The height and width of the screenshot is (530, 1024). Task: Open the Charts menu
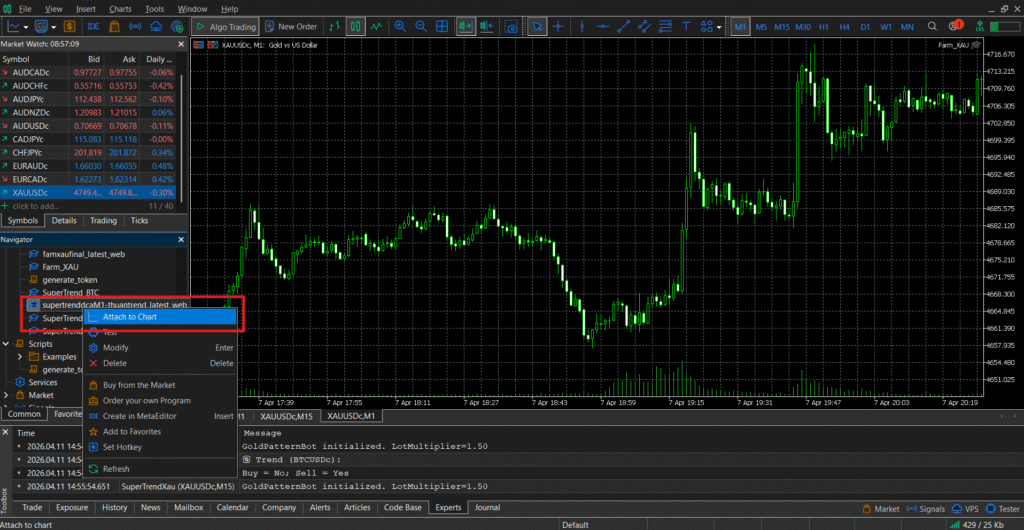pos(120,8)
